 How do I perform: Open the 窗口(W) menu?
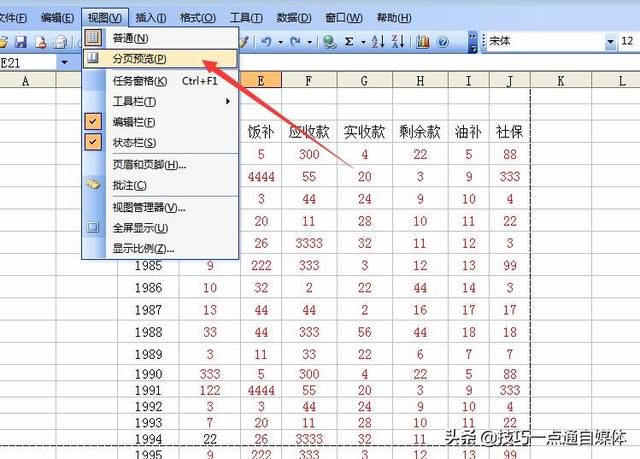pyautogui.click(x=344, y=18)
